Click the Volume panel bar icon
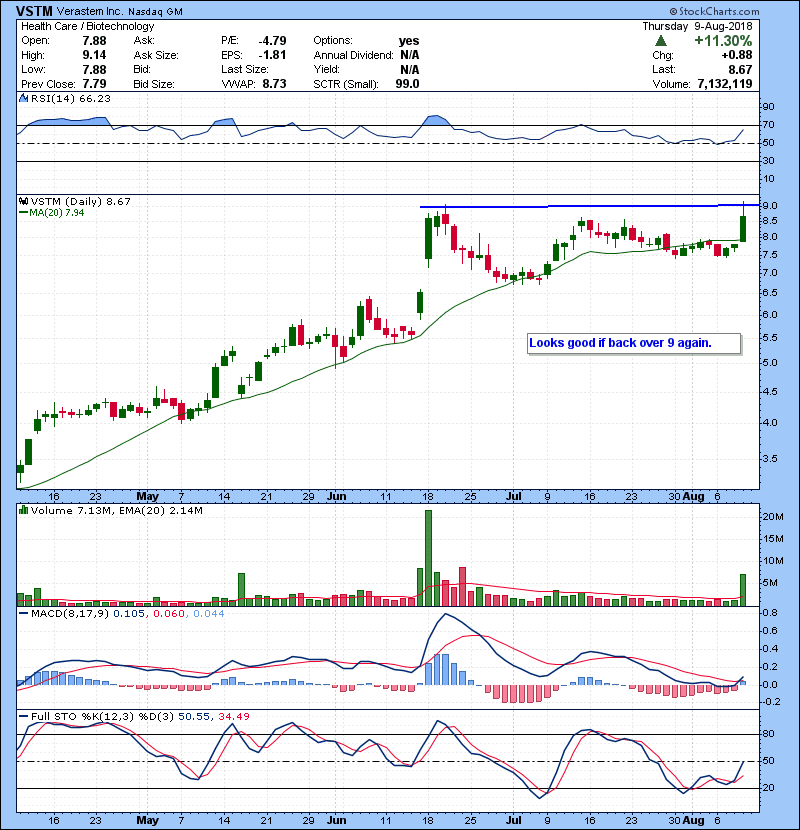The image size is (800, 830). [23, 510]
